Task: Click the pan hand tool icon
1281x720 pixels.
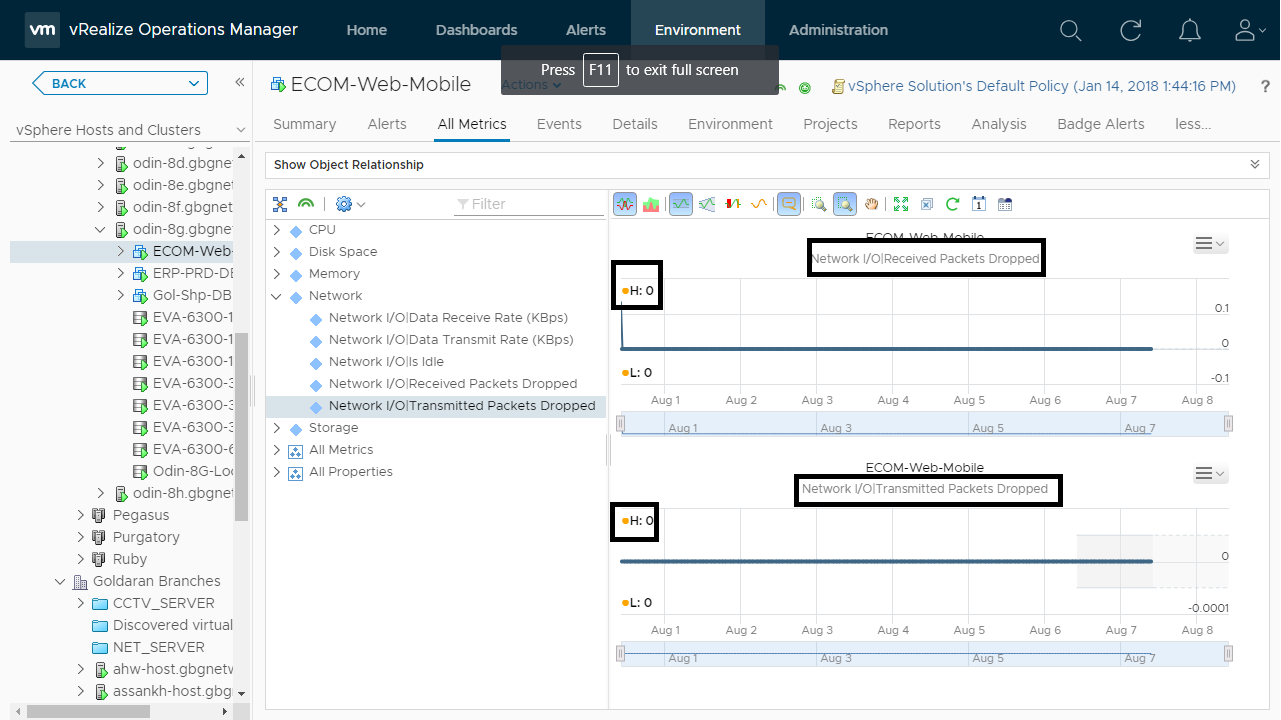Action: pyautogui.click(x=872, y=204)
